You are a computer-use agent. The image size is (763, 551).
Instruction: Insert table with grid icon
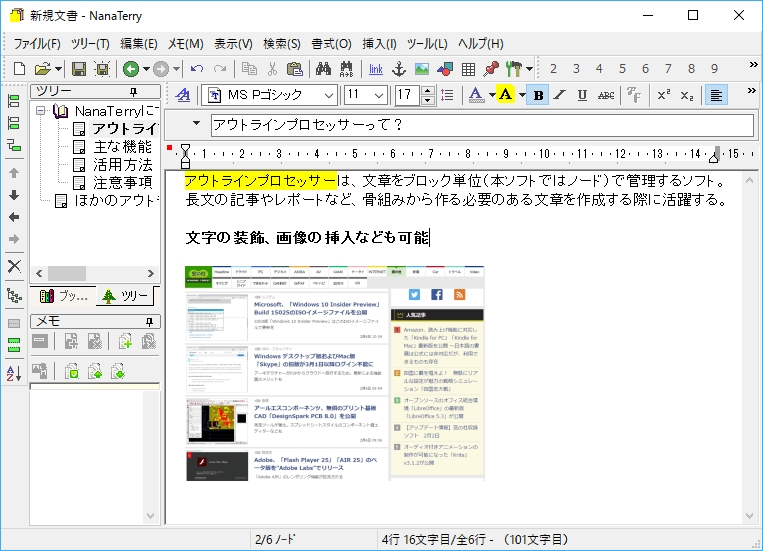click(x=468, y=69)
